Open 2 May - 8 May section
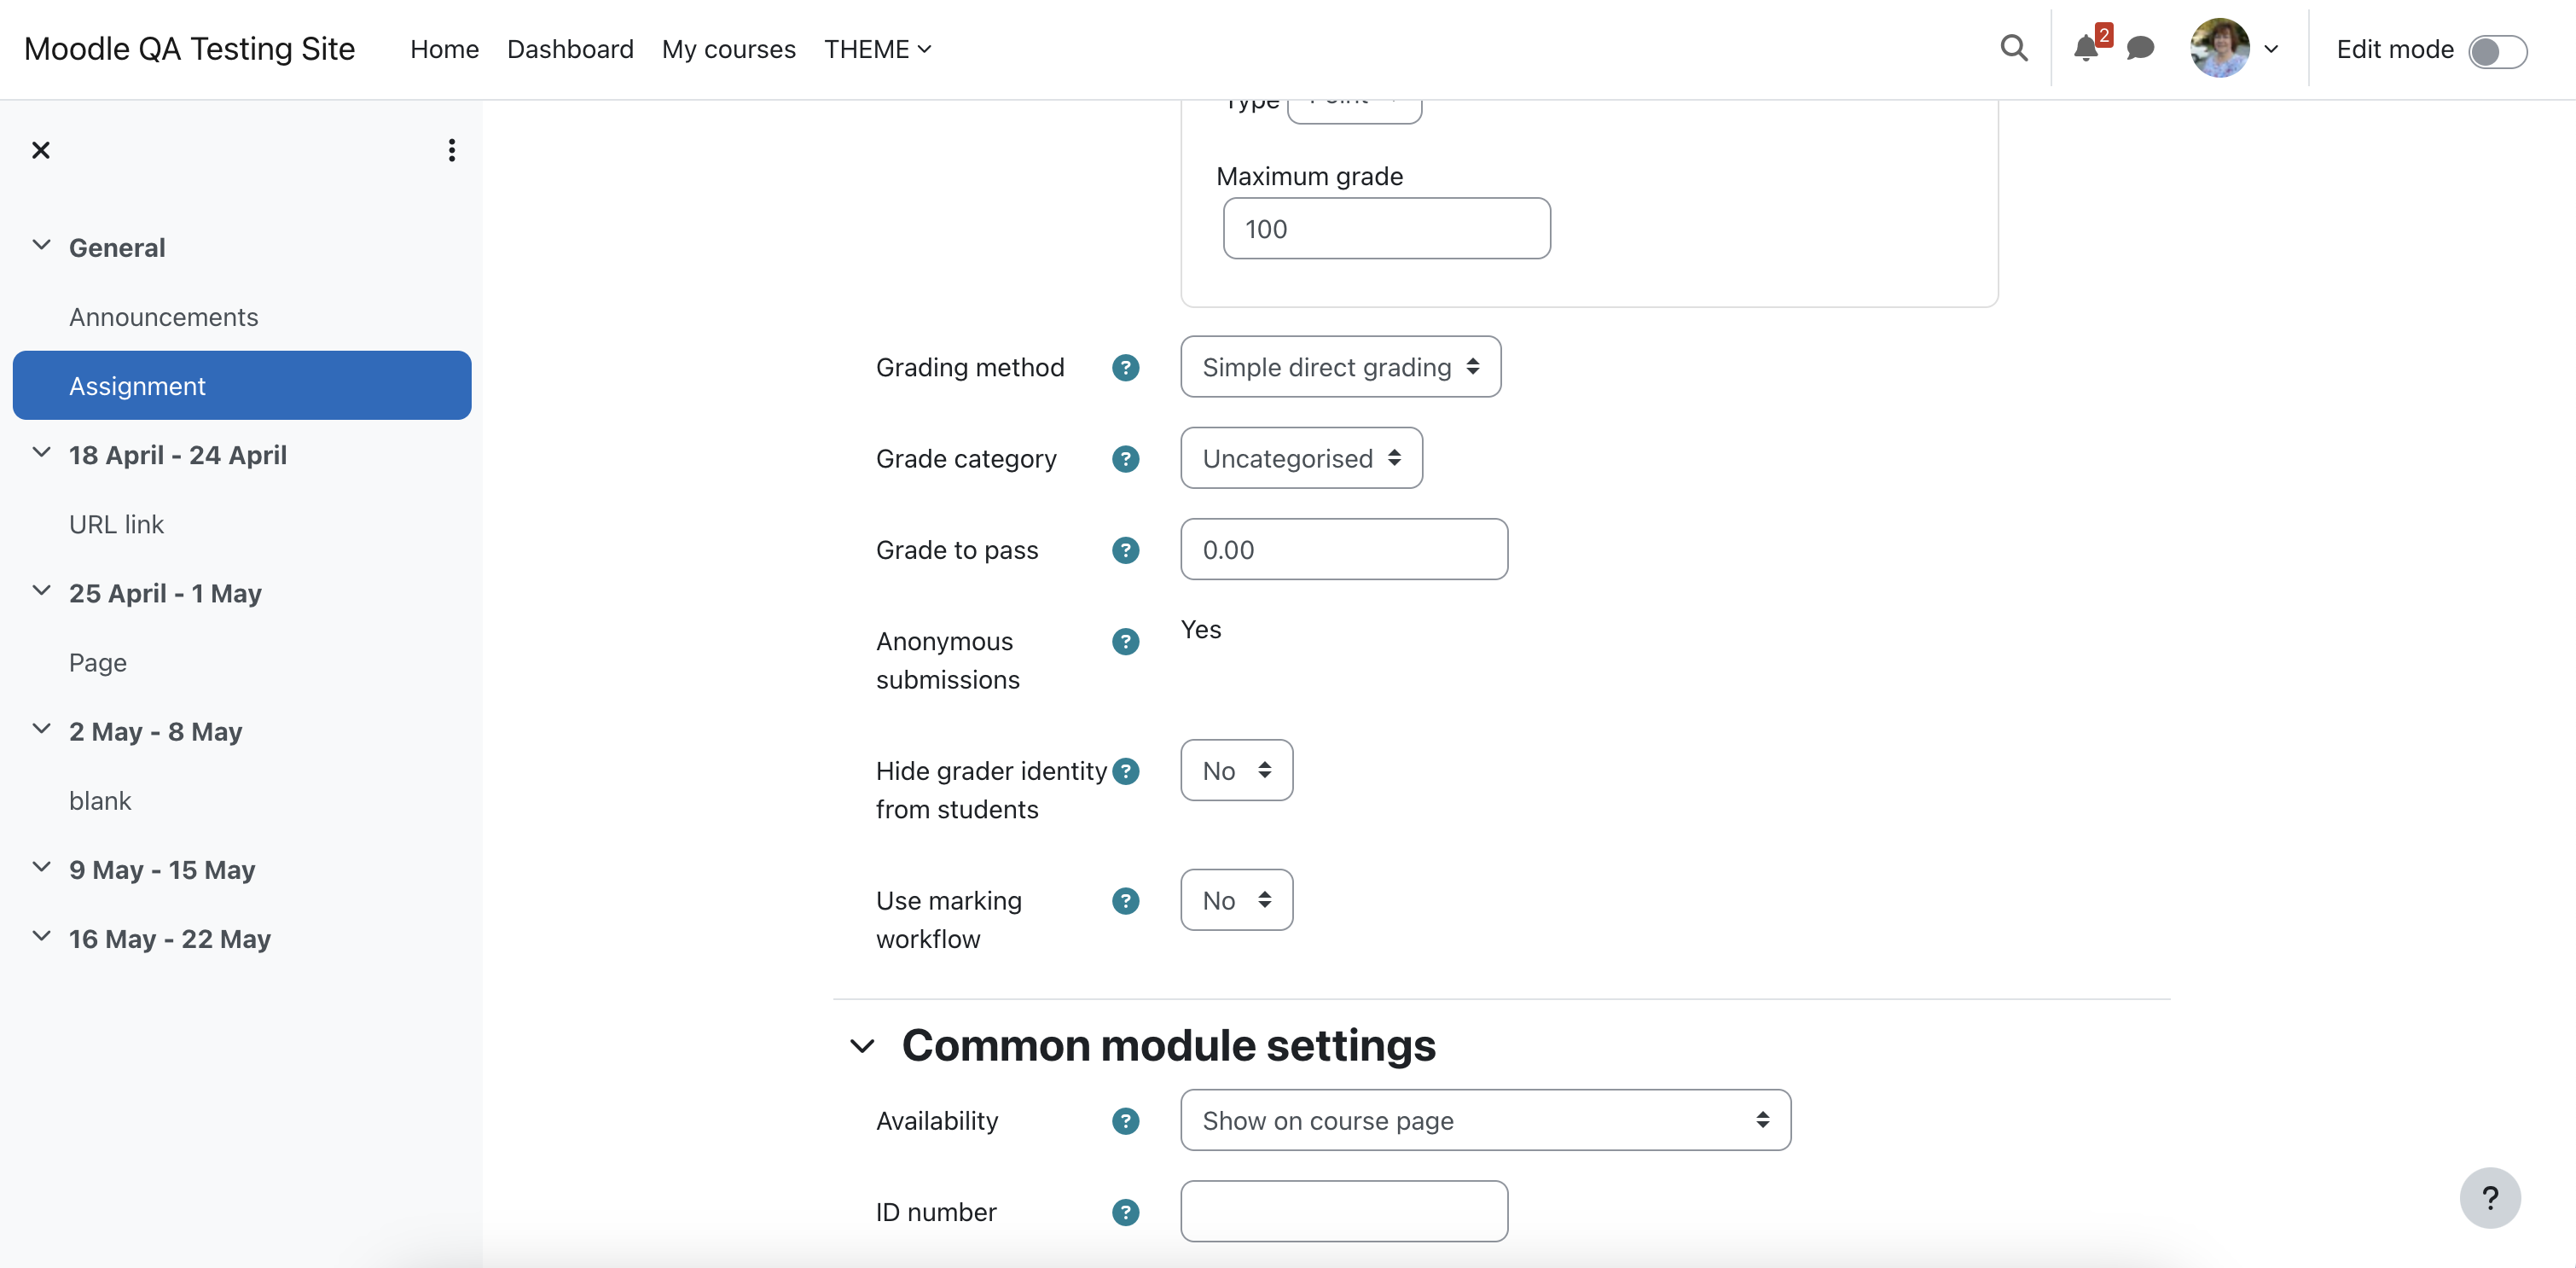Viewport: 2576px width, 1268px height. pyautogui.click(x=155, y=732)
